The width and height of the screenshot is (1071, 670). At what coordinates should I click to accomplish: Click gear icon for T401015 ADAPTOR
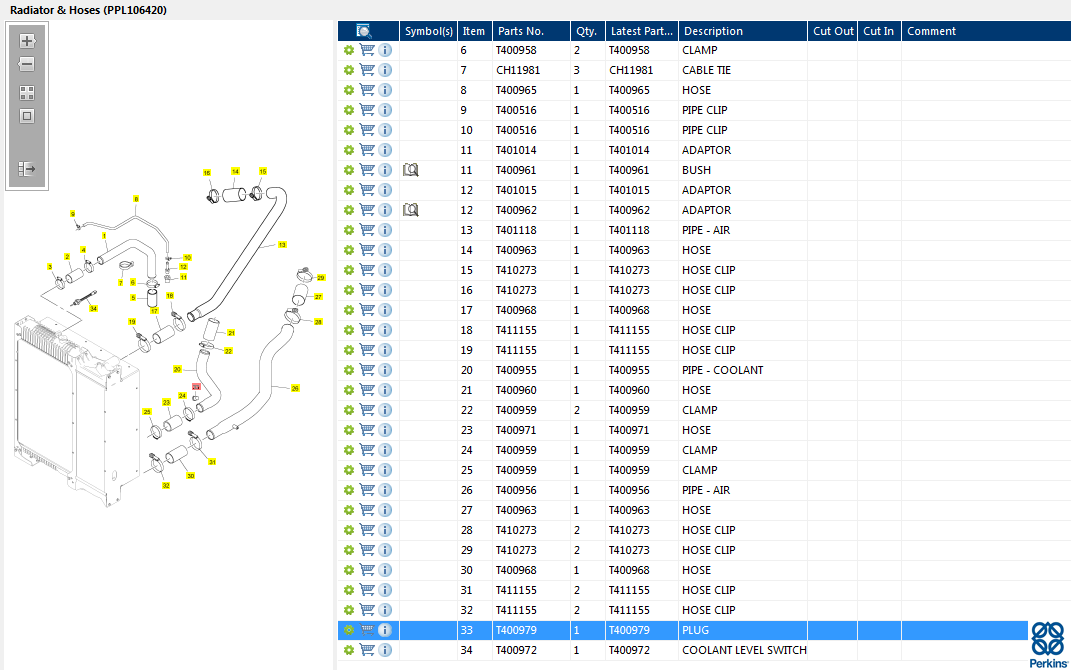(x=348, y=190)
